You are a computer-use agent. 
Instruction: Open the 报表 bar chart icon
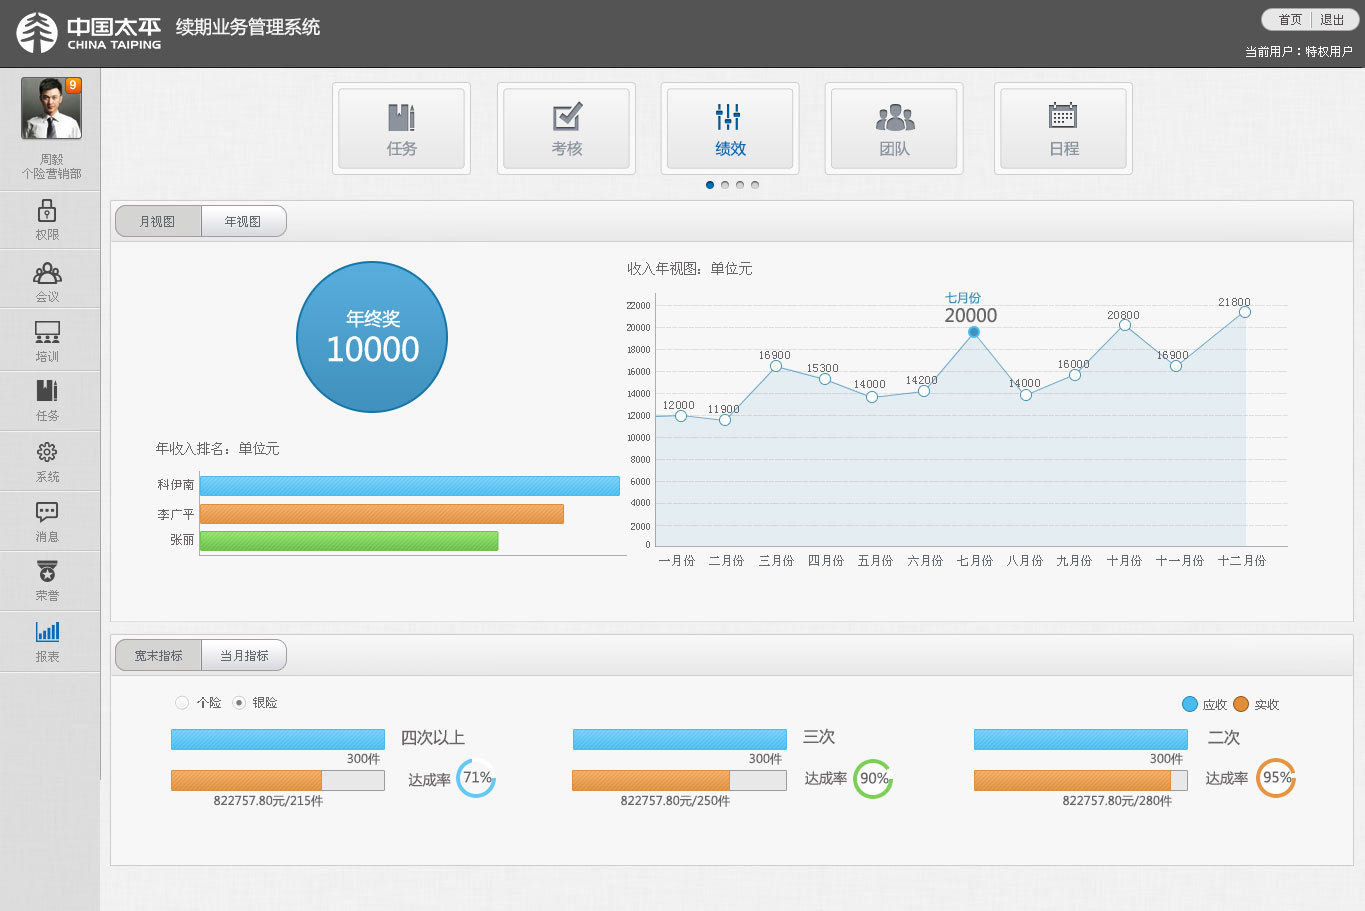click(47, 631)
